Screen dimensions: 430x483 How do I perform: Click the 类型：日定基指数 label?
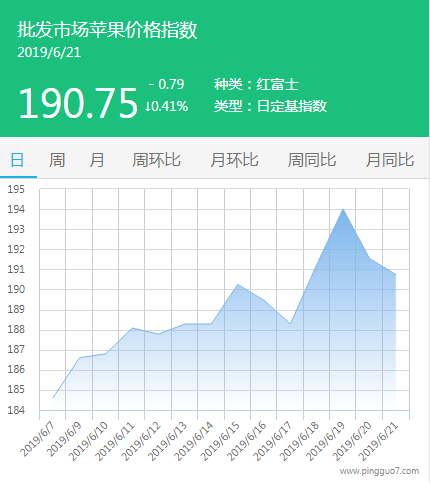(x=270, y=106)
